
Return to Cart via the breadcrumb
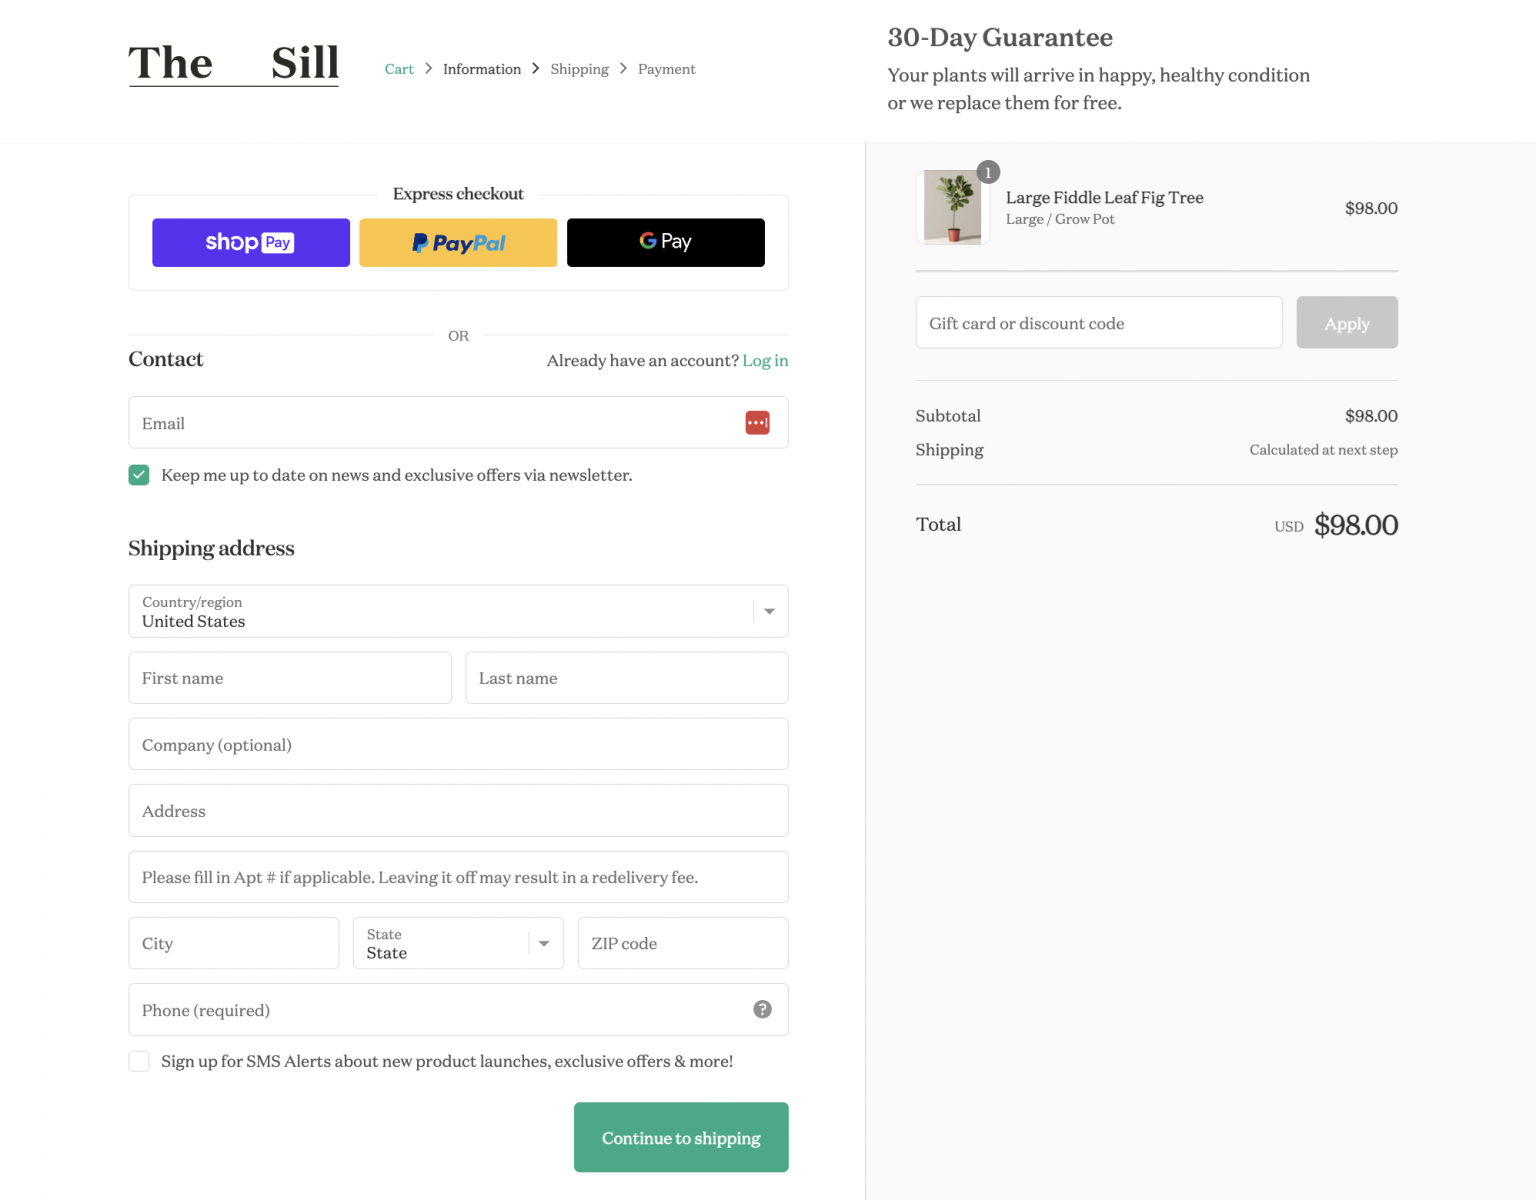[399, 68]
